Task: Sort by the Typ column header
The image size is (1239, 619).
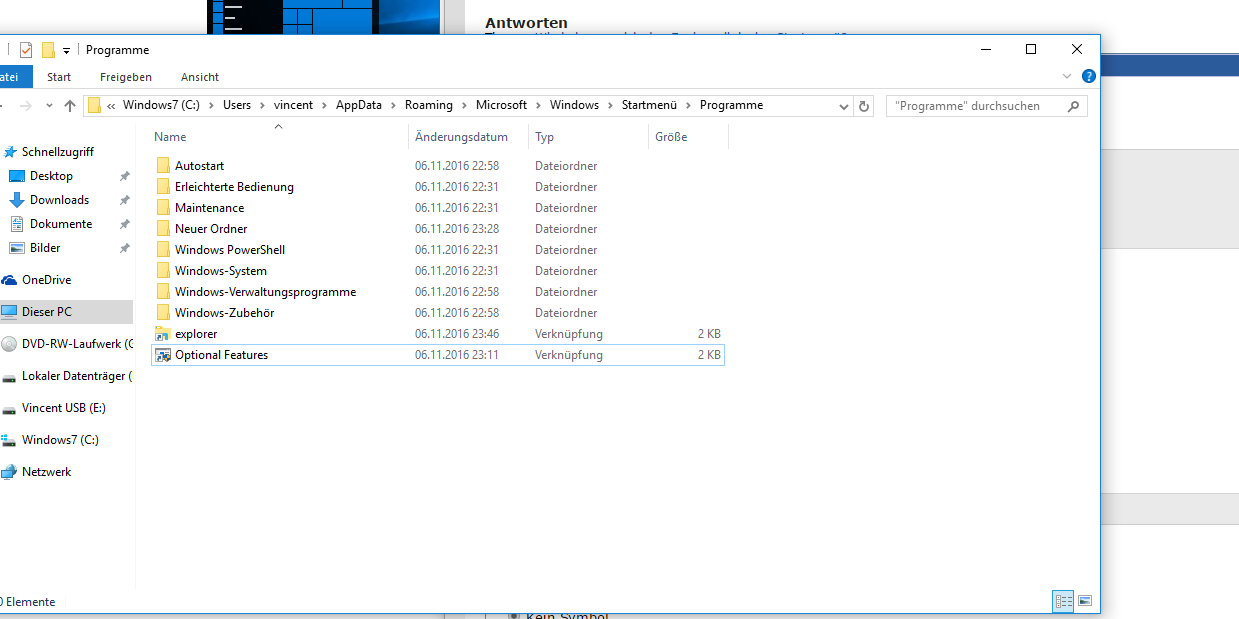Action: coord(588,137)
